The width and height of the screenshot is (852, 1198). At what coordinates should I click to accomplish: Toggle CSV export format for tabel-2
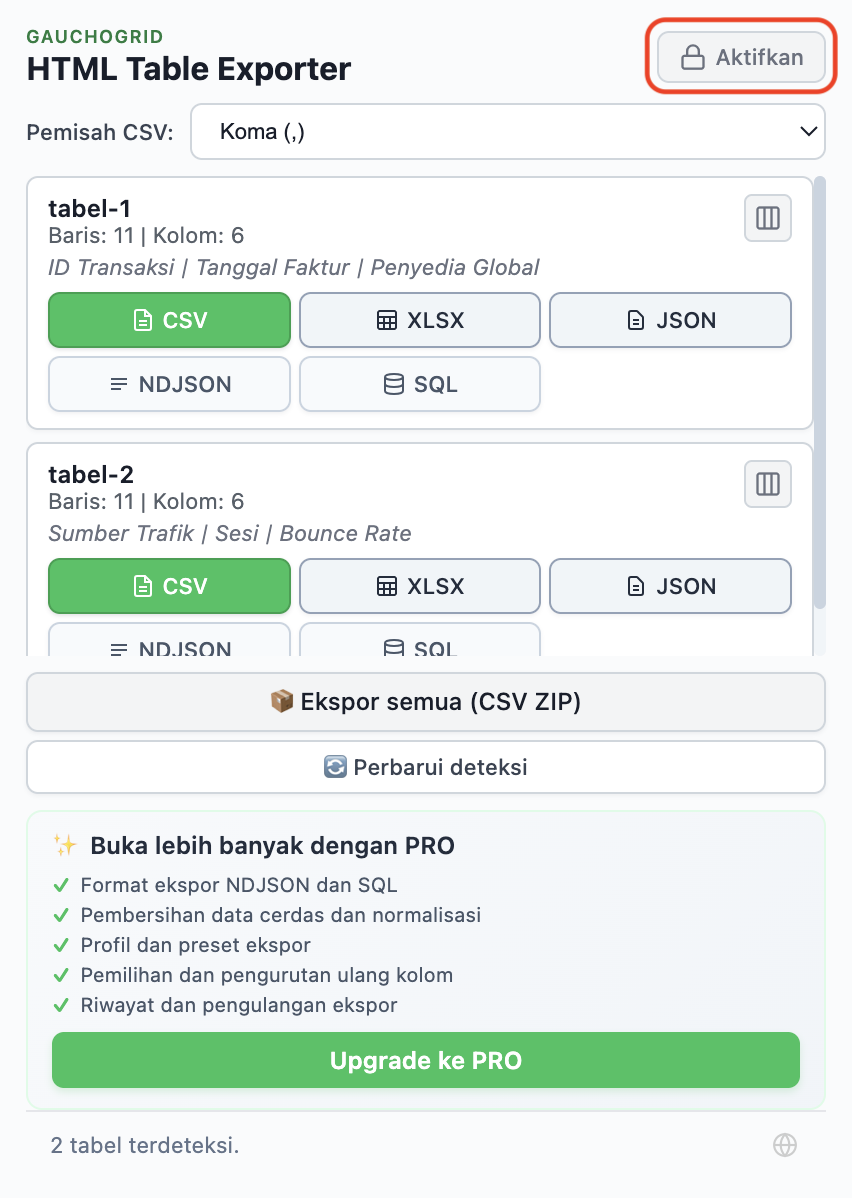(169, 586)
